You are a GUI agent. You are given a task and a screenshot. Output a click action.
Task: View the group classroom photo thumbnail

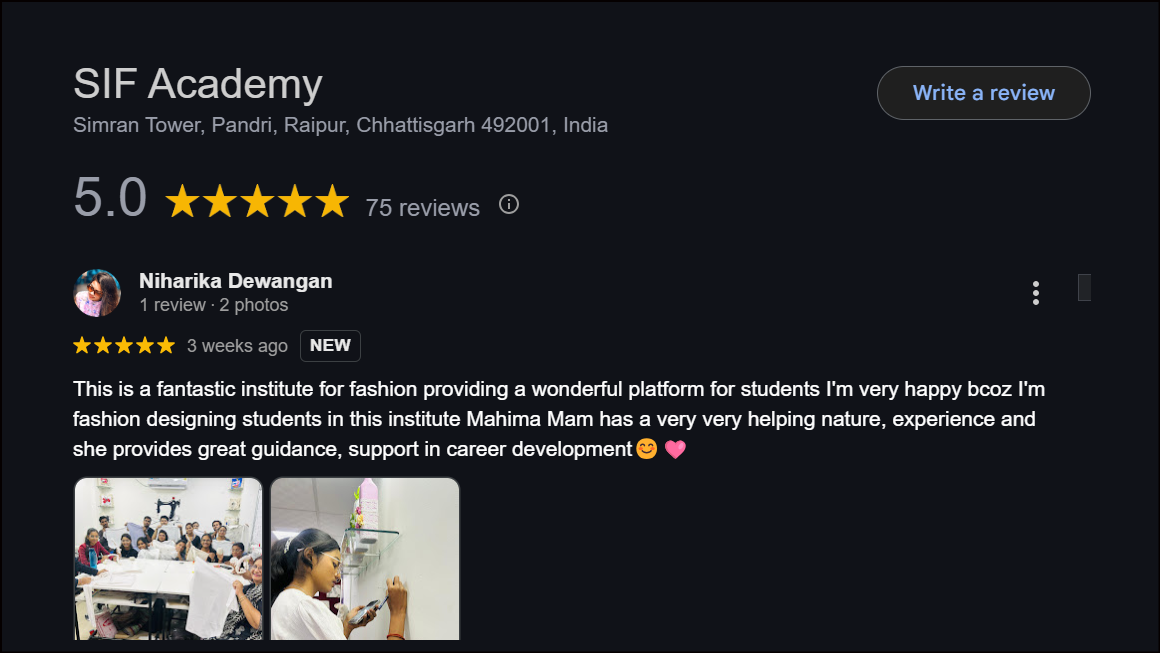(x=168, y=558)
